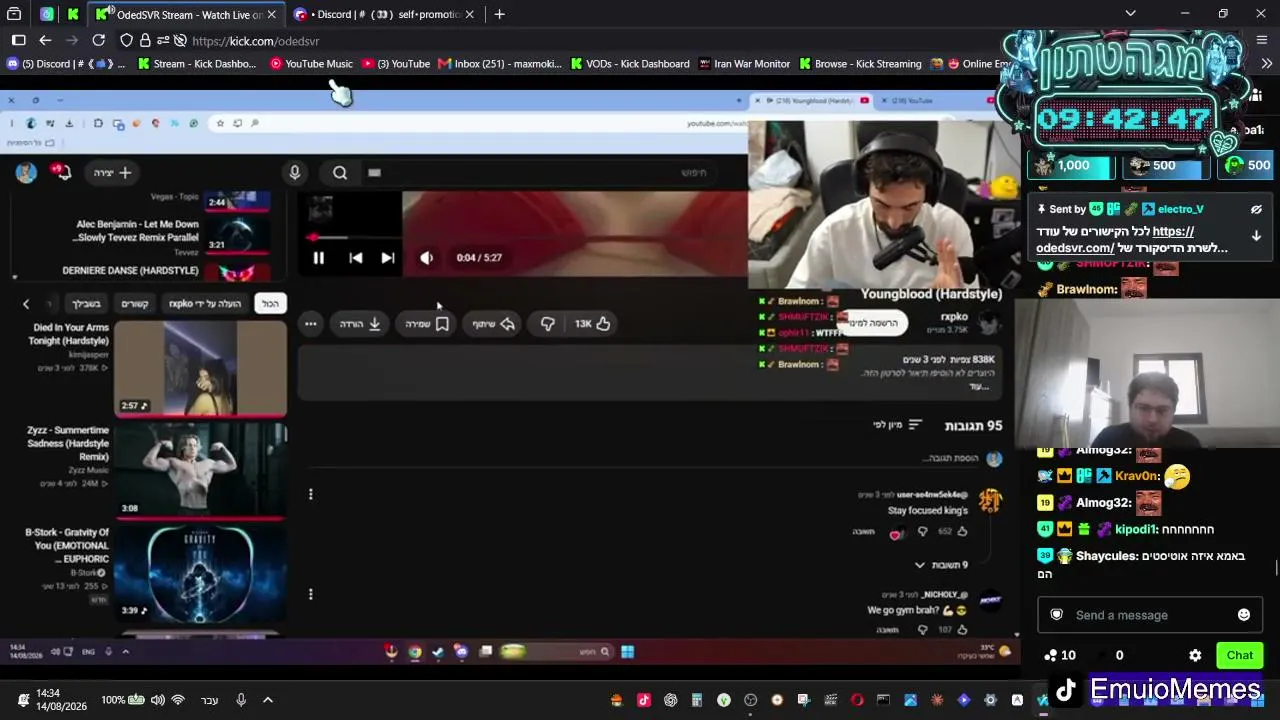Screen dimensions: 1280x720
Task: Open 'VODs - Kick Dashboard' bookmark
Action: point(630,64)
